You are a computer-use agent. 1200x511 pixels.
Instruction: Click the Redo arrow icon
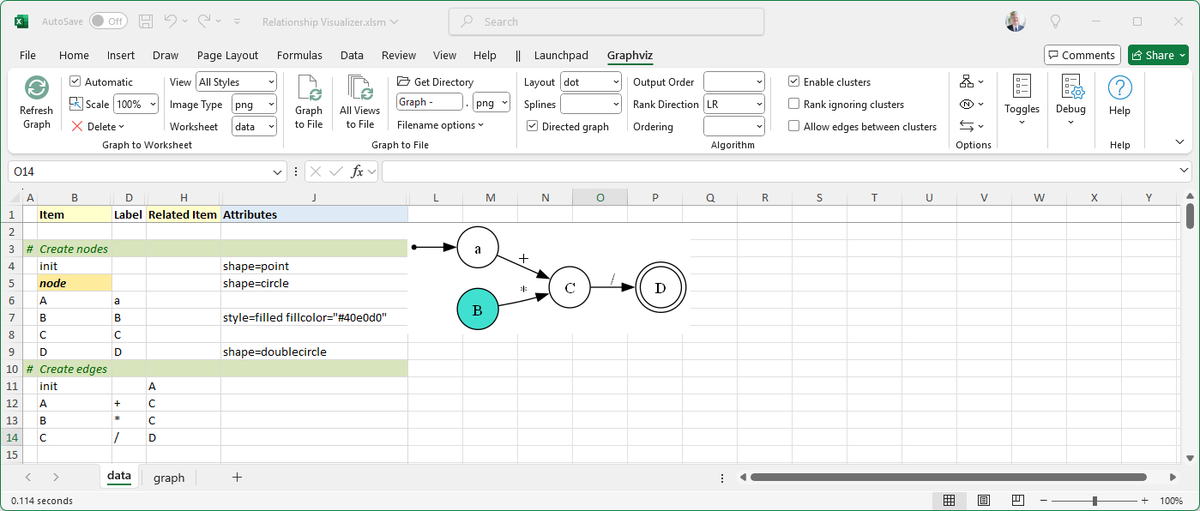pos(205,21)
